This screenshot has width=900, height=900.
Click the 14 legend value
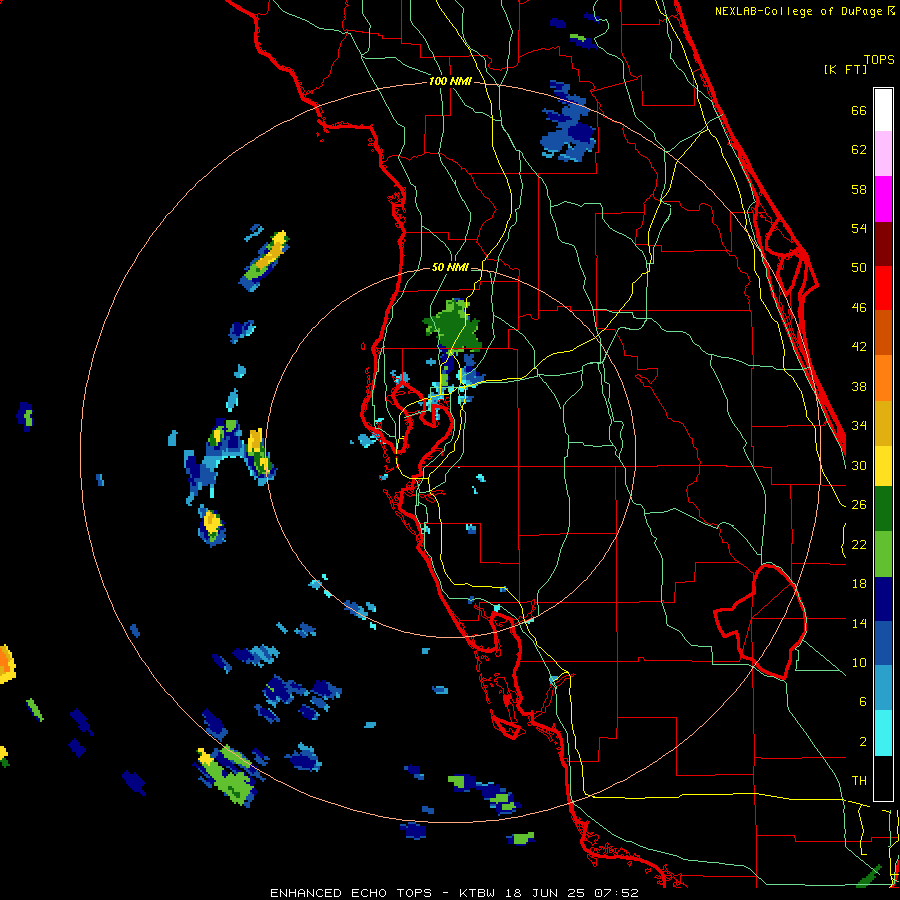point(859,623)
